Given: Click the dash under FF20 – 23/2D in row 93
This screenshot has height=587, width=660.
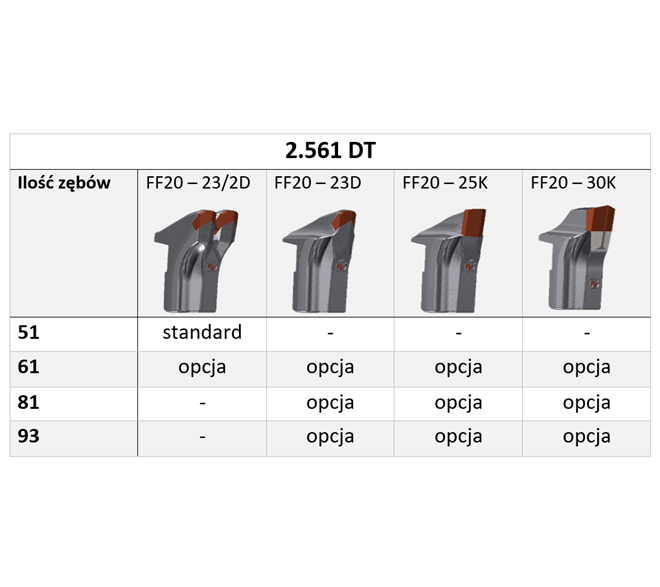Looking at the screenshot, I should click(x=202, y=438).
